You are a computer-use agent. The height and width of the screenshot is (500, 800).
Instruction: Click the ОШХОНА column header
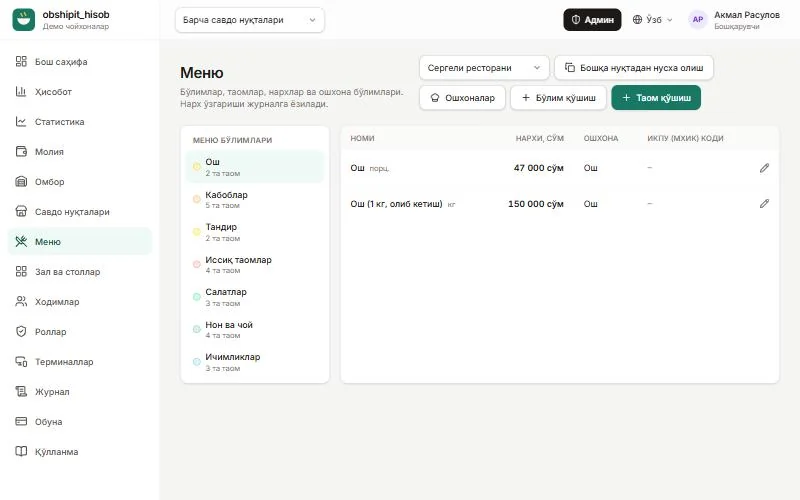(x=601, y=138)
